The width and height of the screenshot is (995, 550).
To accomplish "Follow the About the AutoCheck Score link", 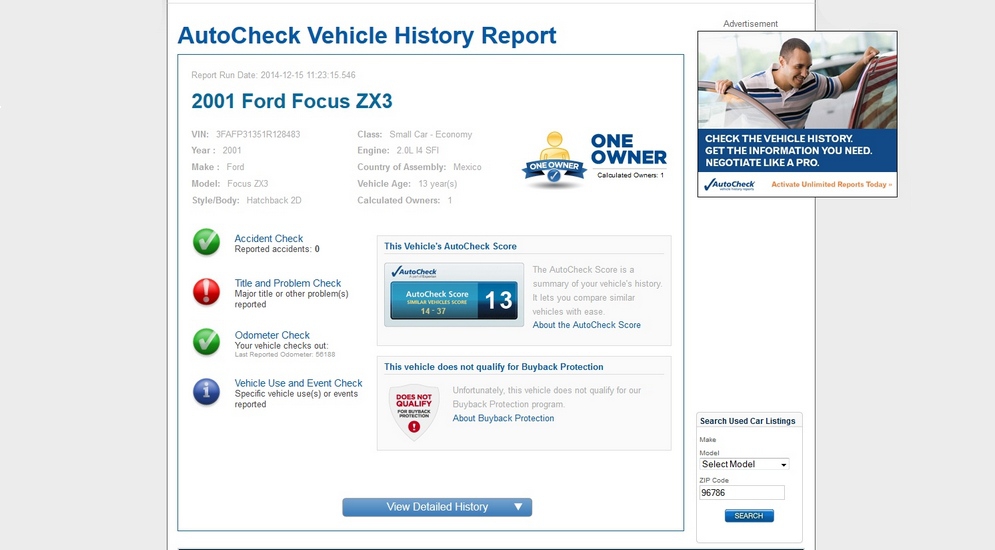I will 586,325.
